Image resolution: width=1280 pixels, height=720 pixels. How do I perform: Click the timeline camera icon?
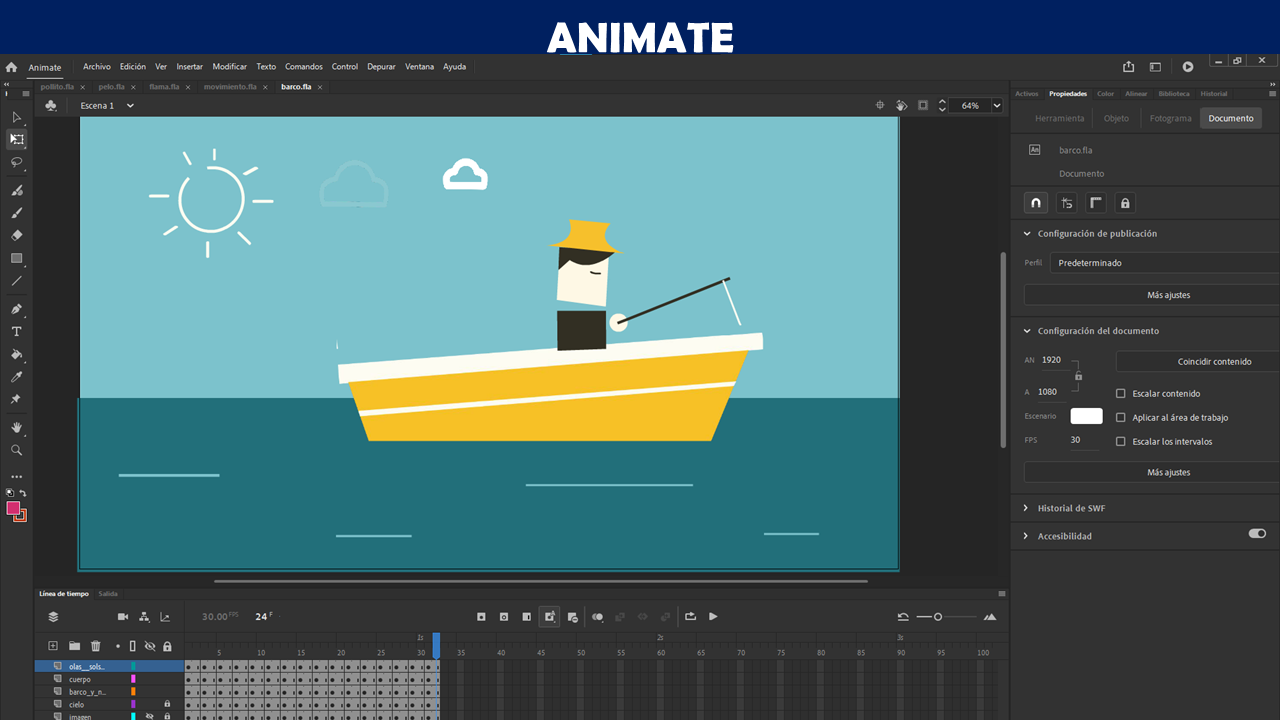pyautogui.click(x=123, y=617)
